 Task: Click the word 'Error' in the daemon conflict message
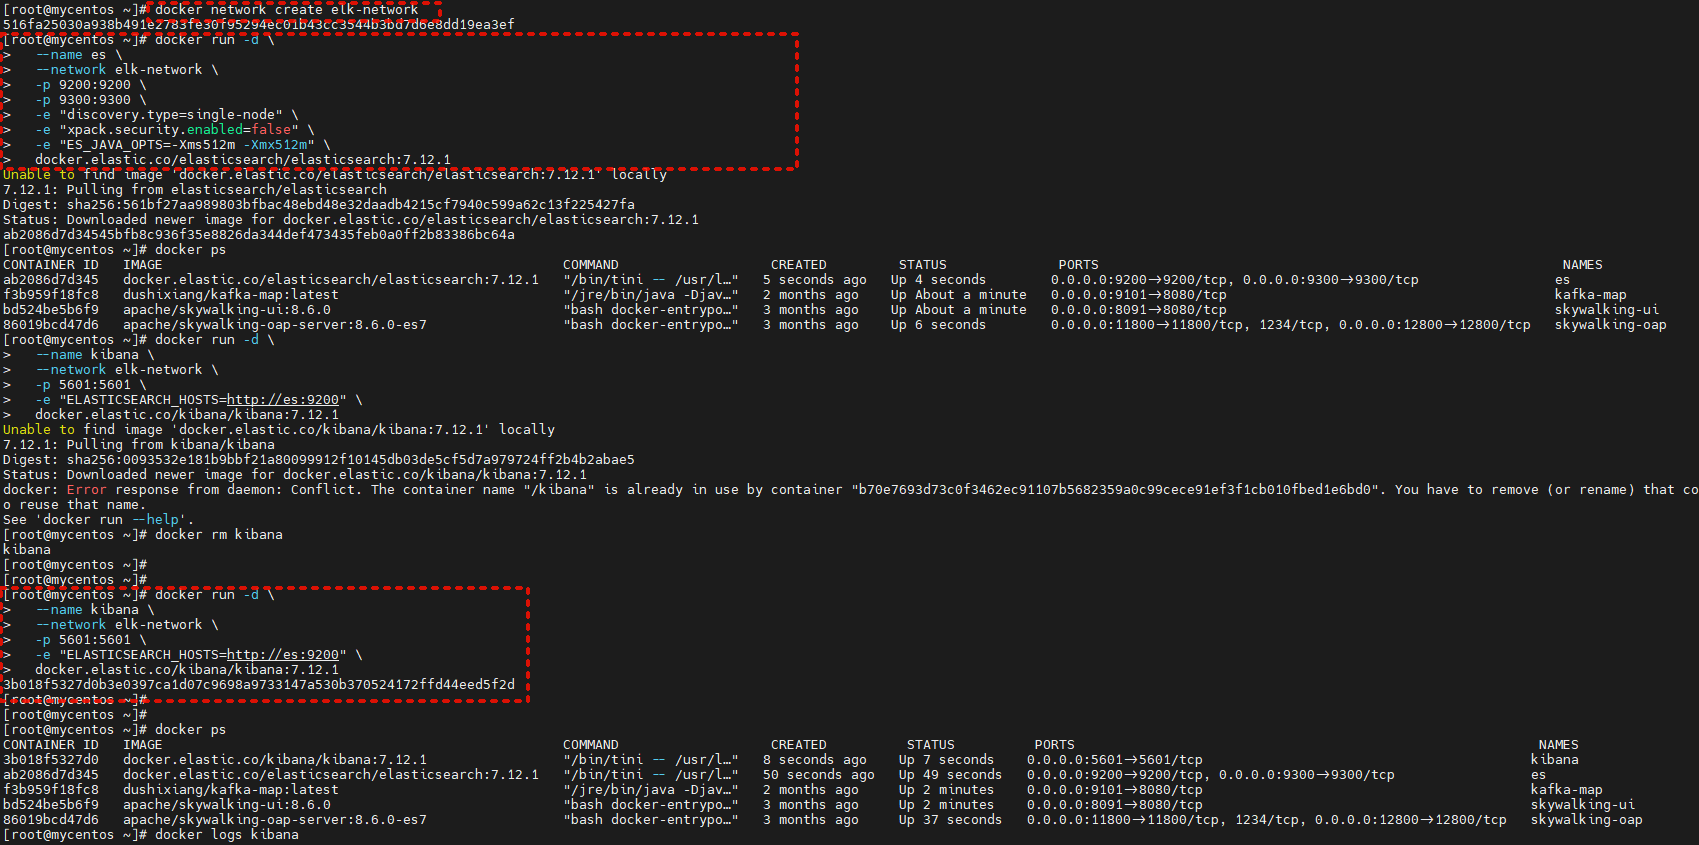tap(86, 490)
